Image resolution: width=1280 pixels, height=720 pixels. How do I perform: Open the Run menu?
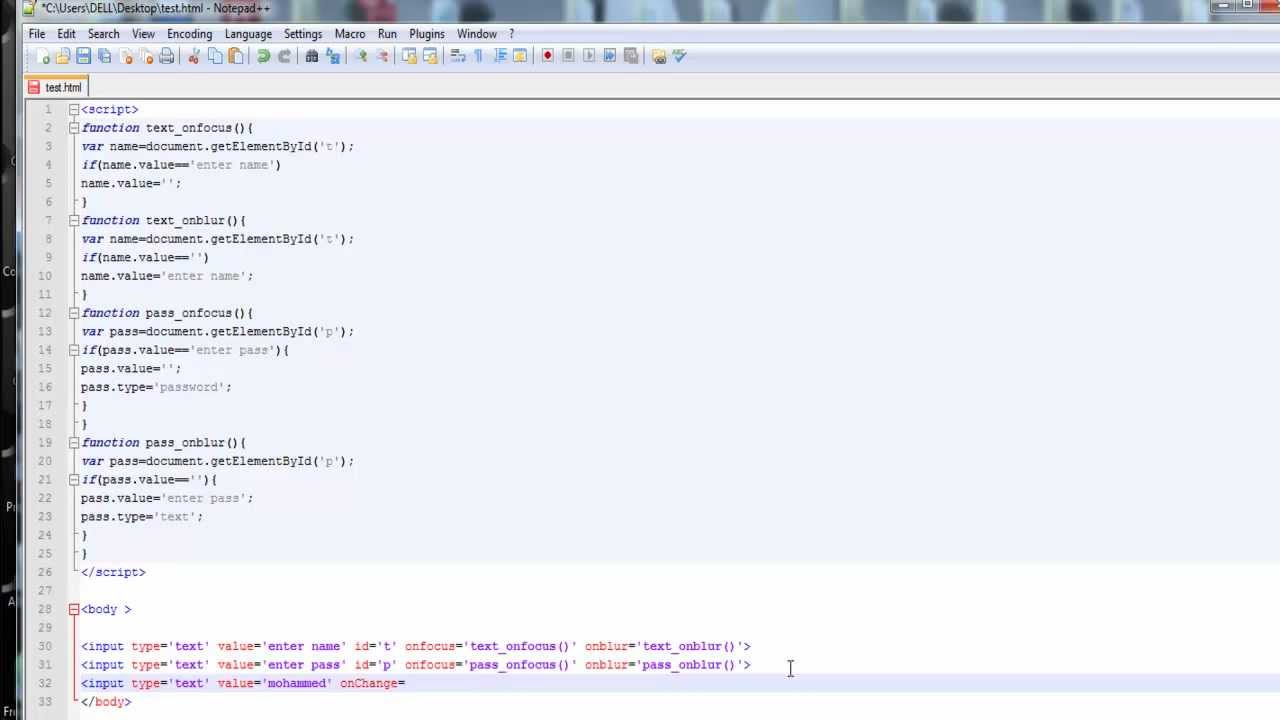point(387,34)
